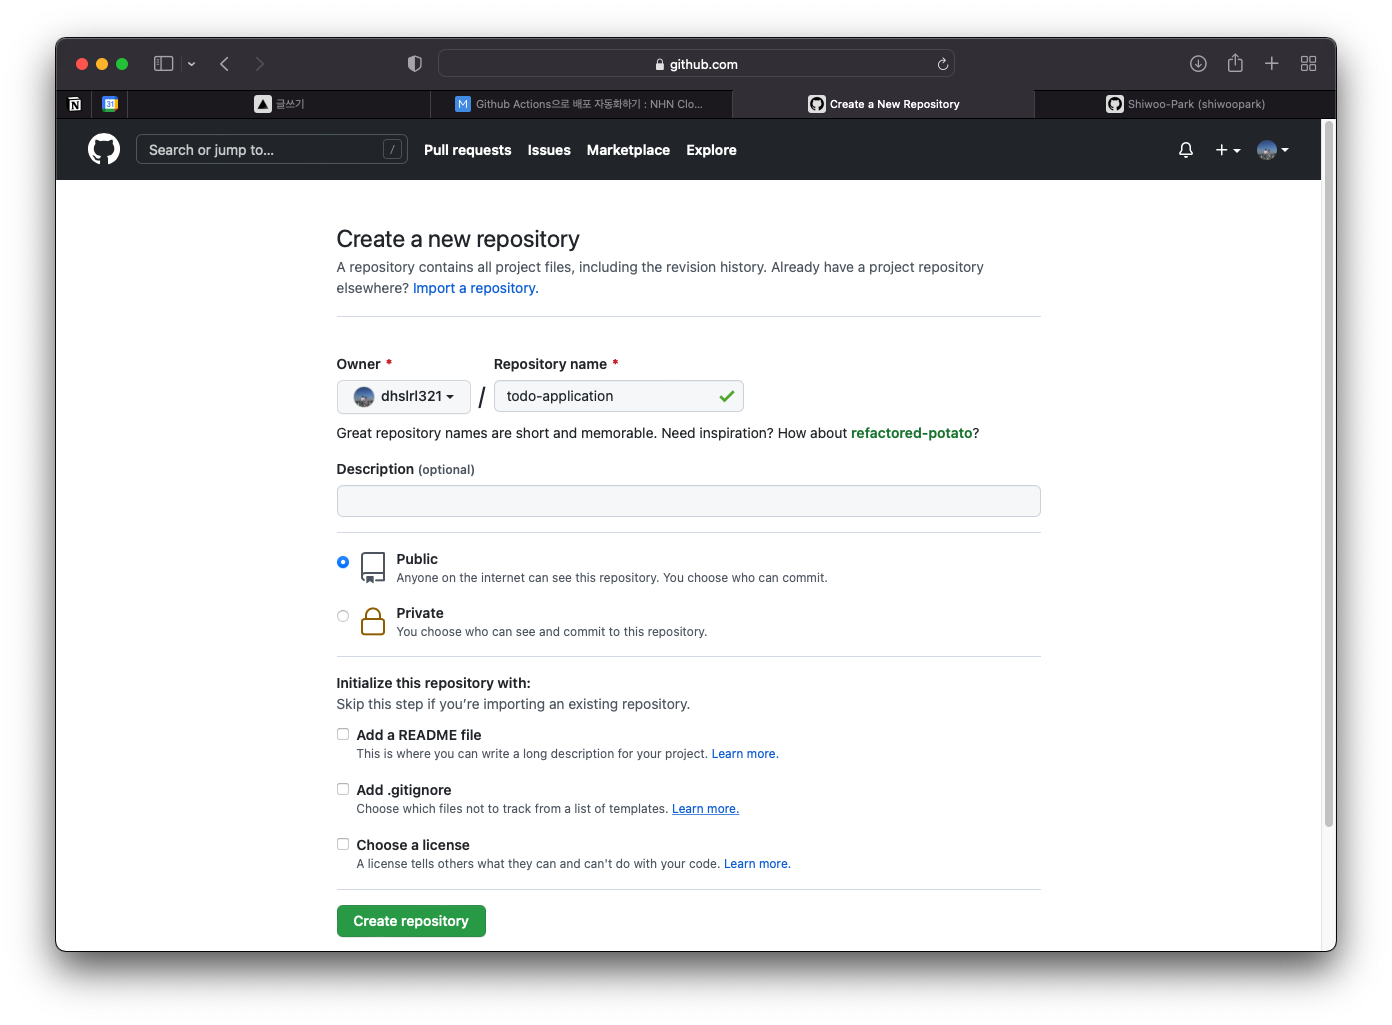The width and height of the screenshot is (1392, 1025).
Task: Open the owner dhslrl321 dropdown
Action: point(404,396)
